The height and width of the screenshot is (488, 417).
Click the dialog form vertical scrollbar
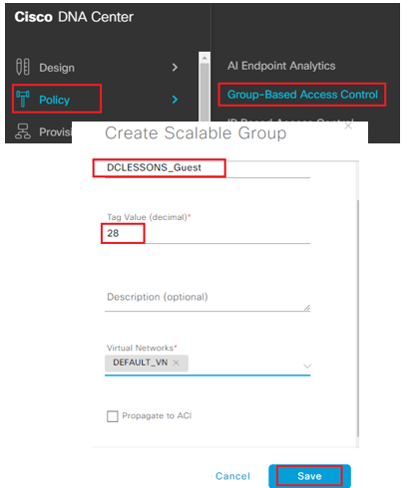point(358,318)
